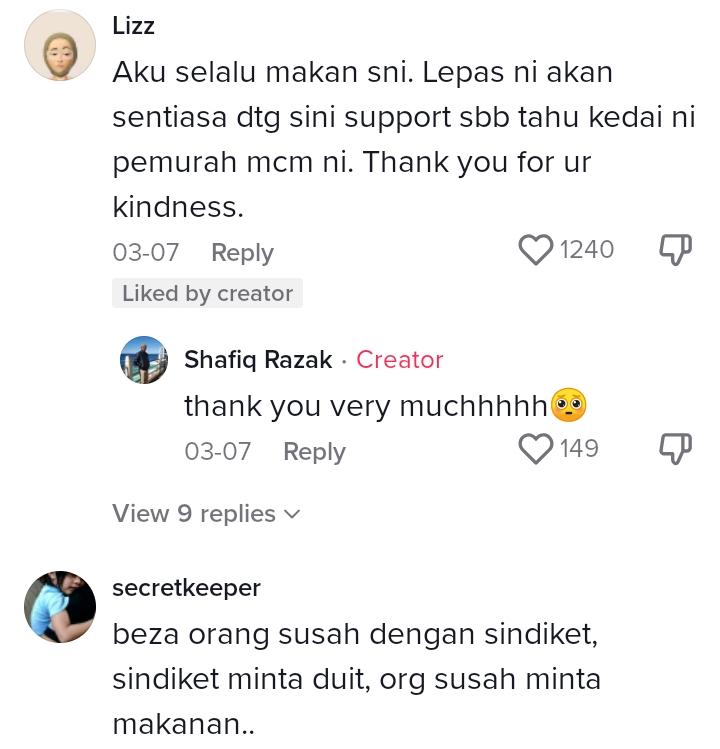Like Lizz's comment with the heart icon

pyautogui.click(x=536, y=250)
